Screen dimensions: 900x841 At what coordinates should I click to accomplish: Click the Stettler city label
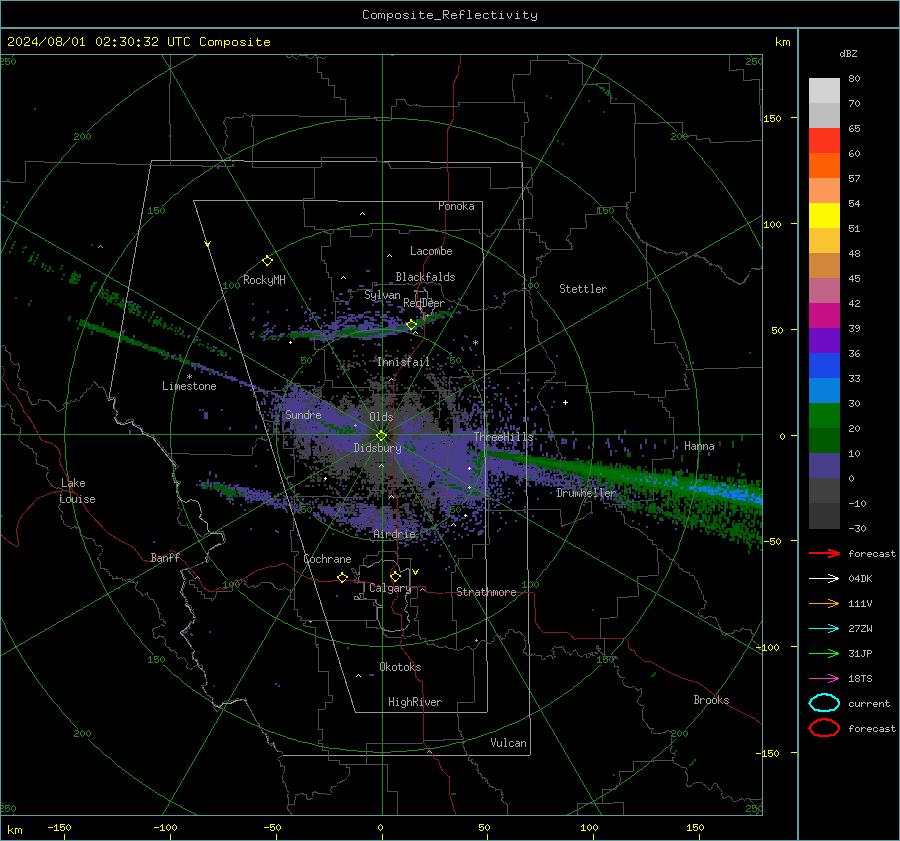click(583, 289)
